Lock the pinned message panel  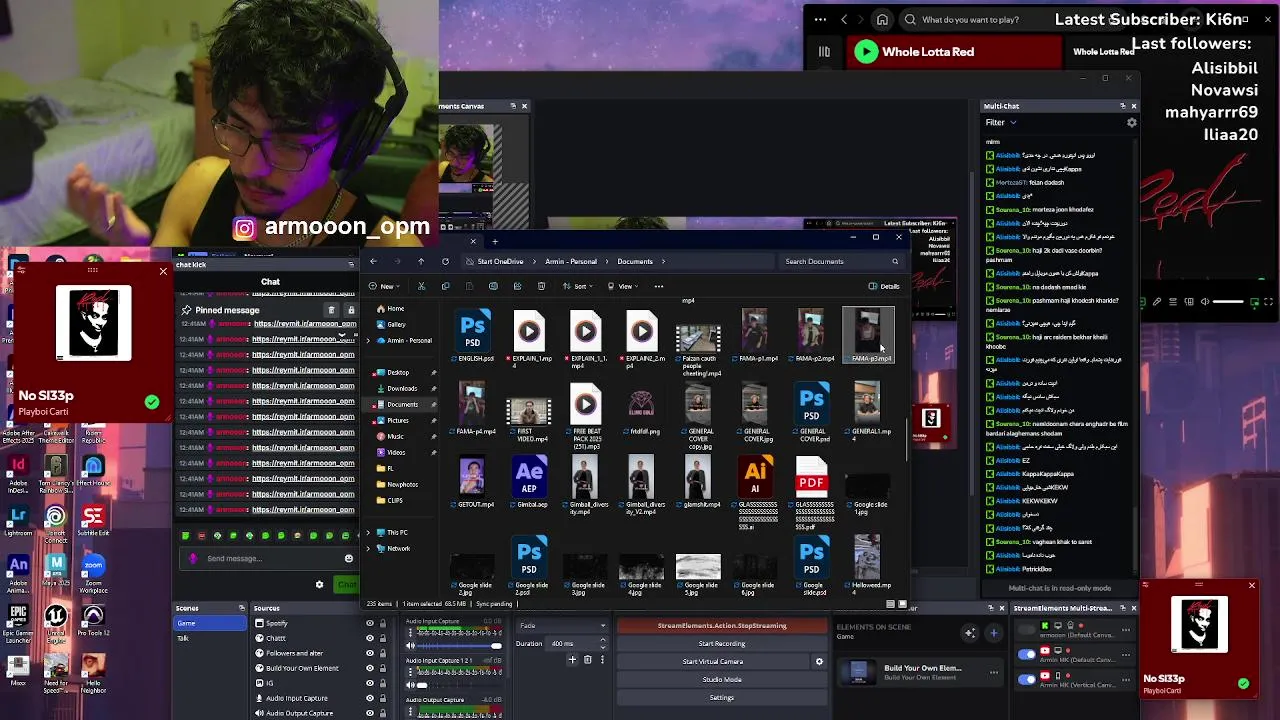pyautogui.click(x=350, y=310)
